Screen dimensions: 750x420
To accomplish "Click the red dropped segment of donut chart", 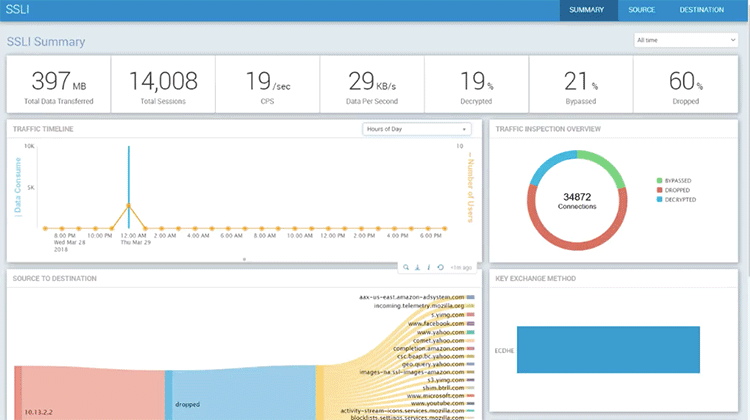I will tap(577, 245).
